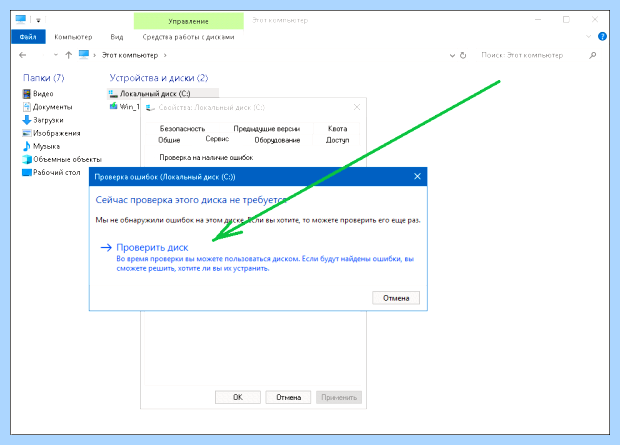Open the Компьютер ribbon tab
Image resolution: width=620 pixels, height=445 pixels.
(x=73, y=37)
